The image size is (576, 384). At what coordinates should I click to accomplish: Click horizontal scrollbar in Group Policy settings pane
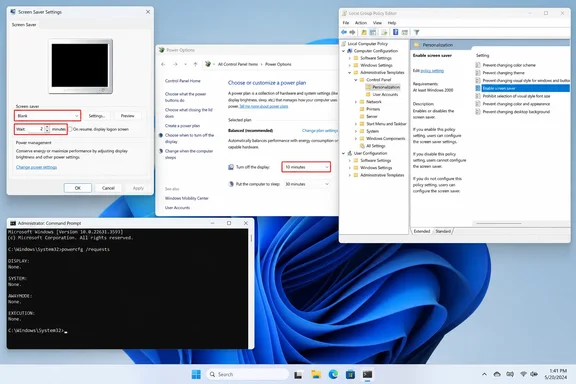coord(498,223)
